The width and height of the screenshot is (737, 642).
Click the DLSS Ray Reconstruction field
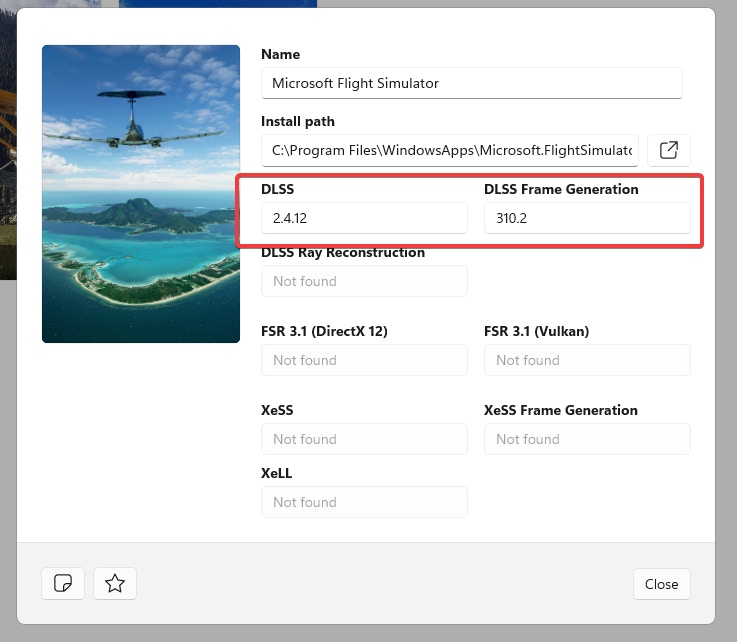[364, 281]
